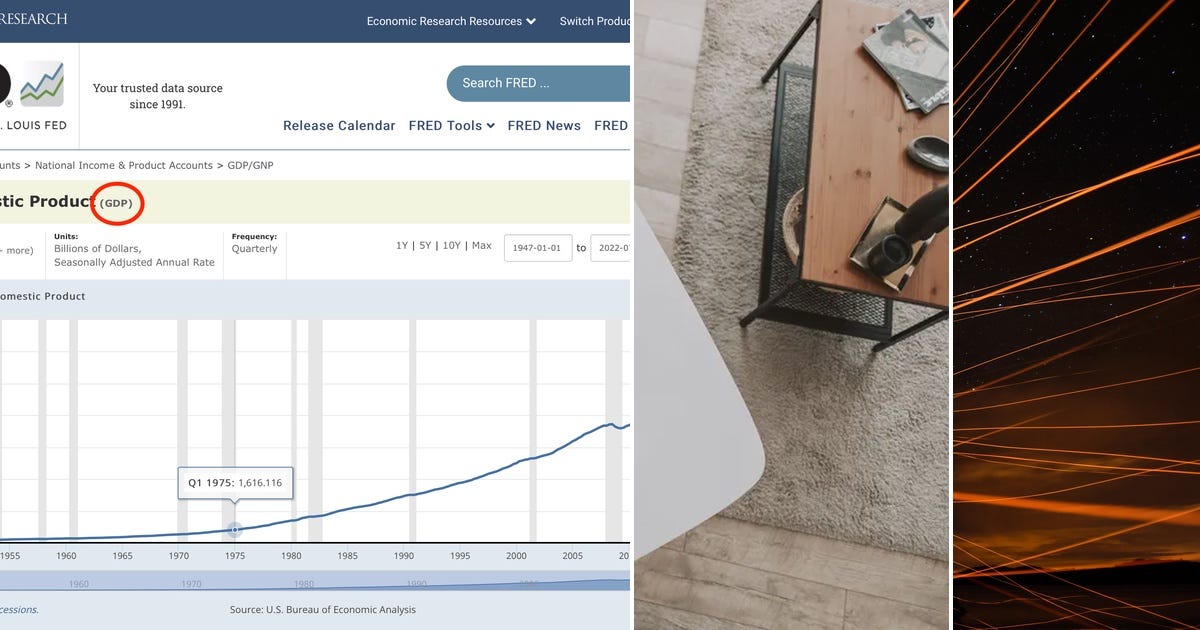Viewport: 1200px width, 630px height.
Task: Select the Max date range
Action: [482, 246]
